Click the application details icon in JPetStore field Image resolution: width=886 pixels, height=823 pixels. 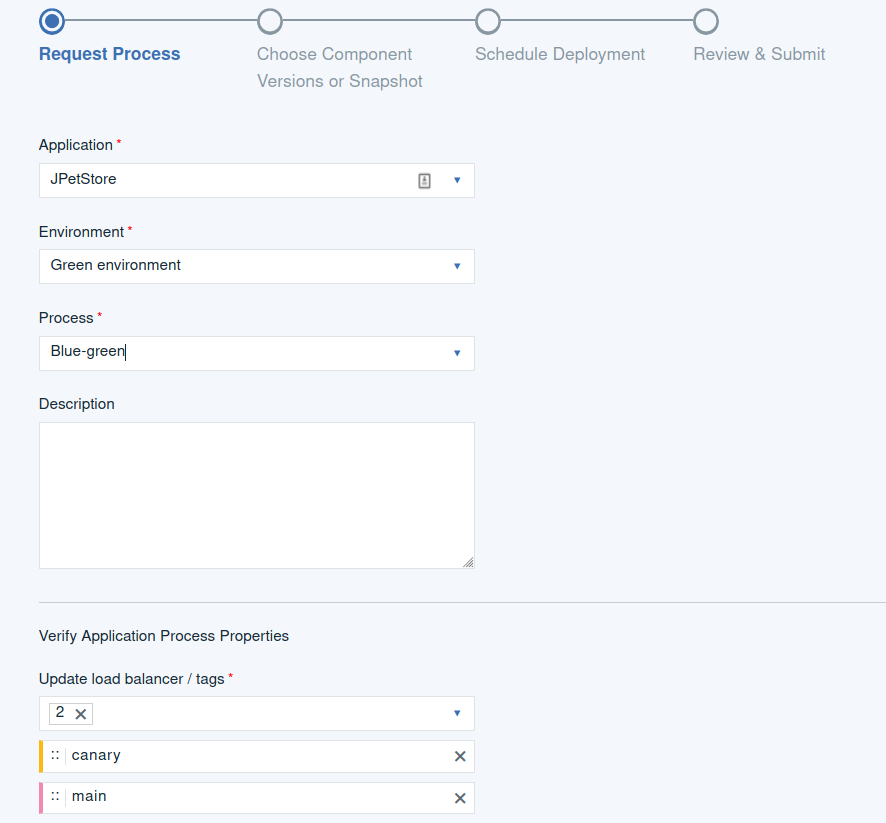click(x=423, y=180)
